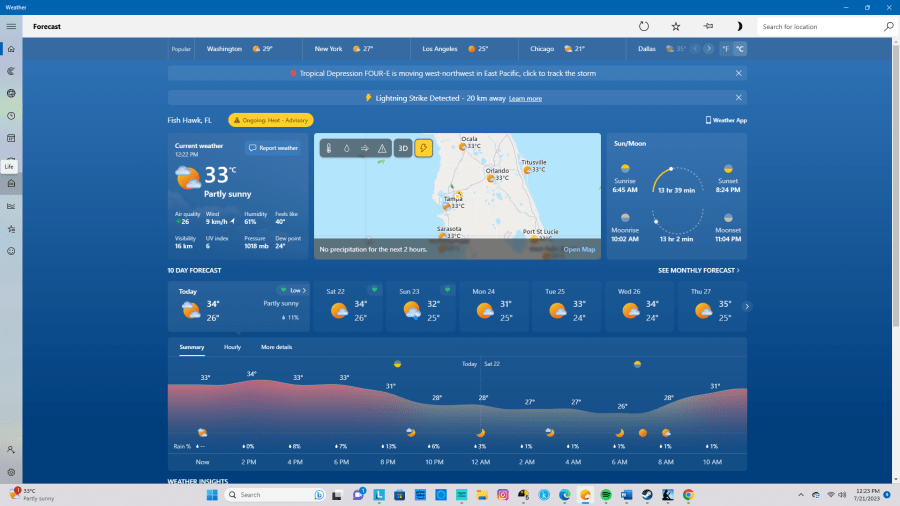900x506 pixels.
Task: Select the wind arrow layer on the map
Action: pos(365,148)
